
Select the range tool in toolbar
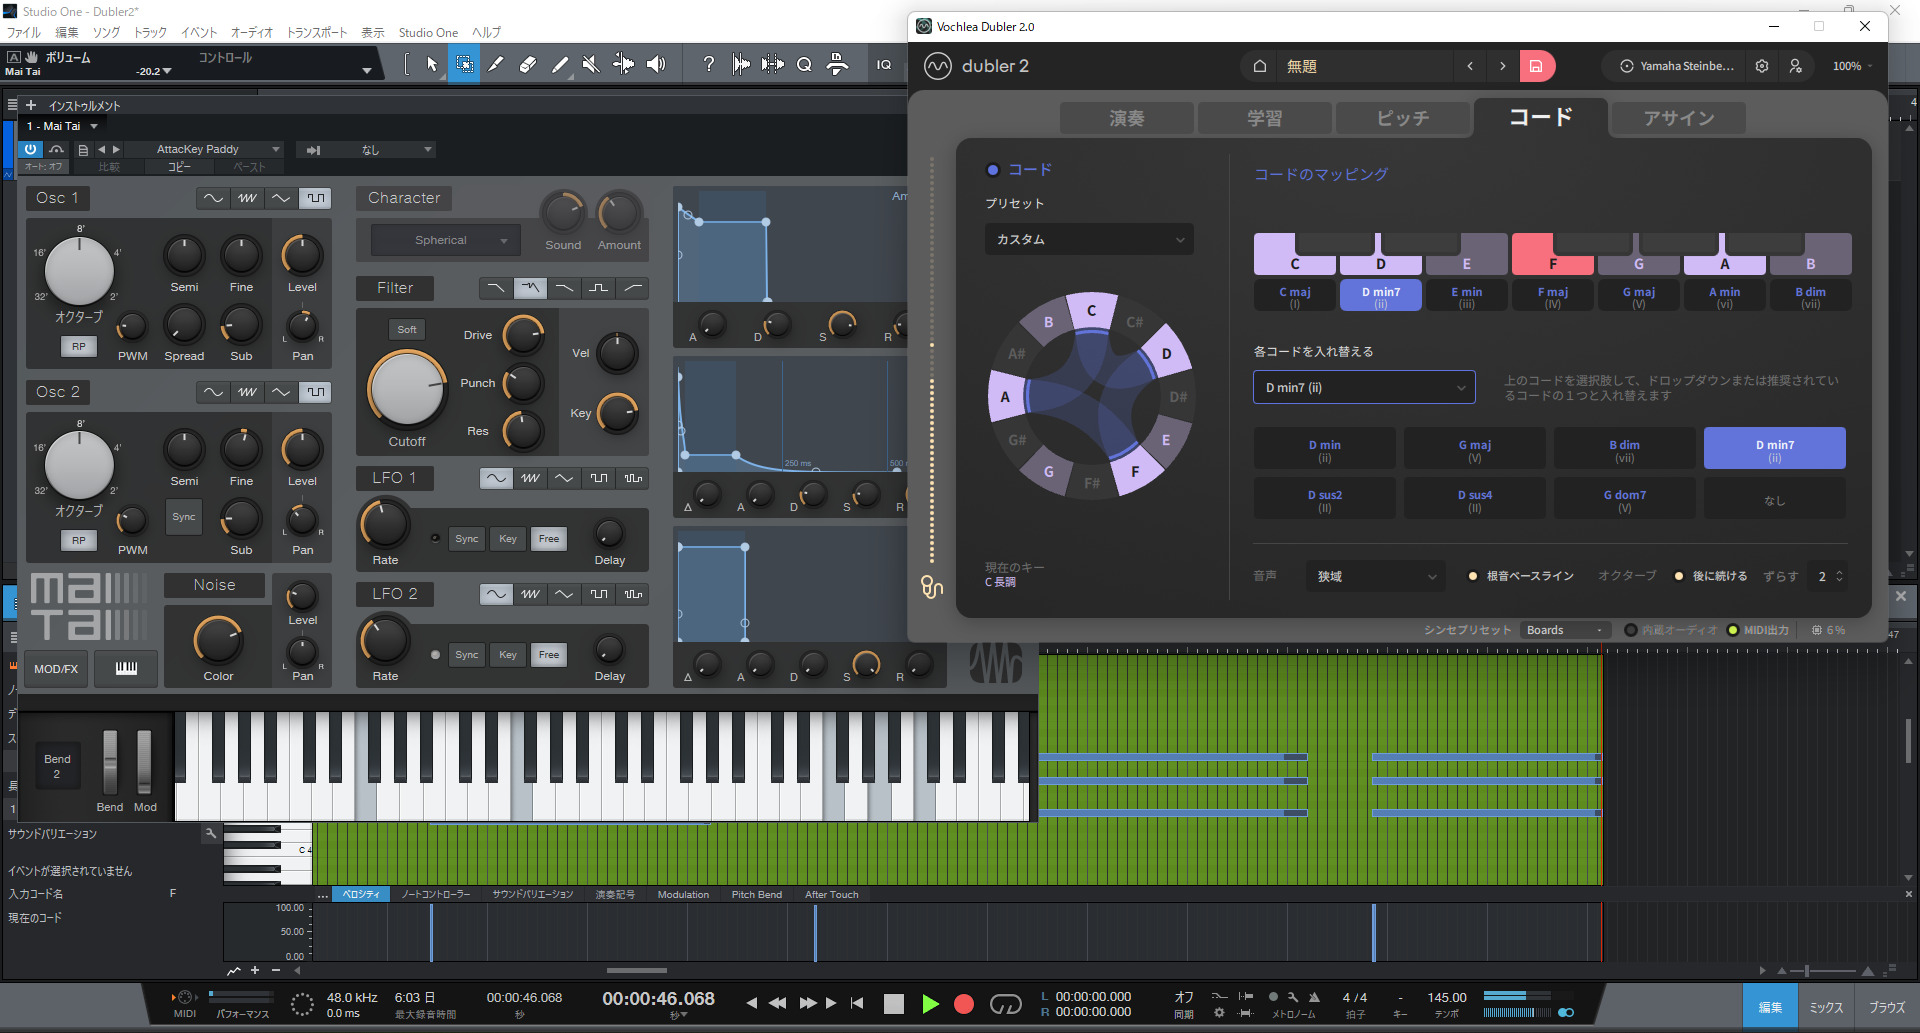point(464,65)
